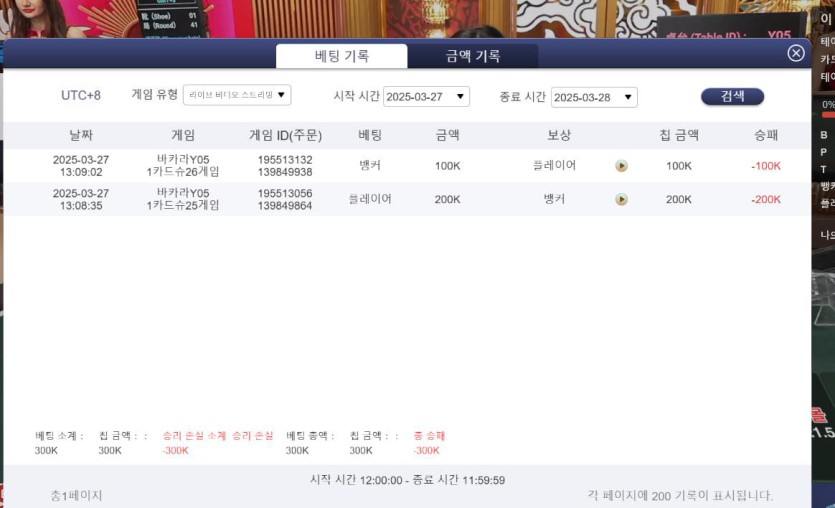Select game ID 195513056 in second row
The height and width of the screenshot is (508, 835).
(285, 193)
